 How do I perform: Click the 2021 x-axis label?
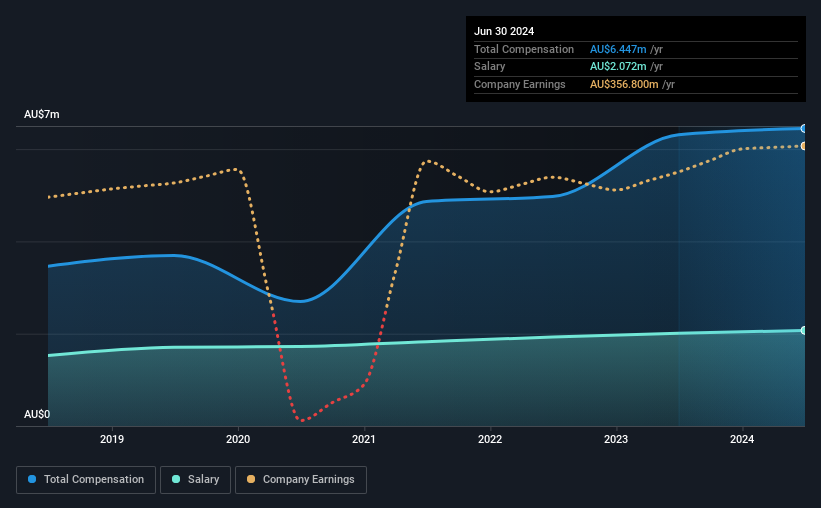pos(364,439)
